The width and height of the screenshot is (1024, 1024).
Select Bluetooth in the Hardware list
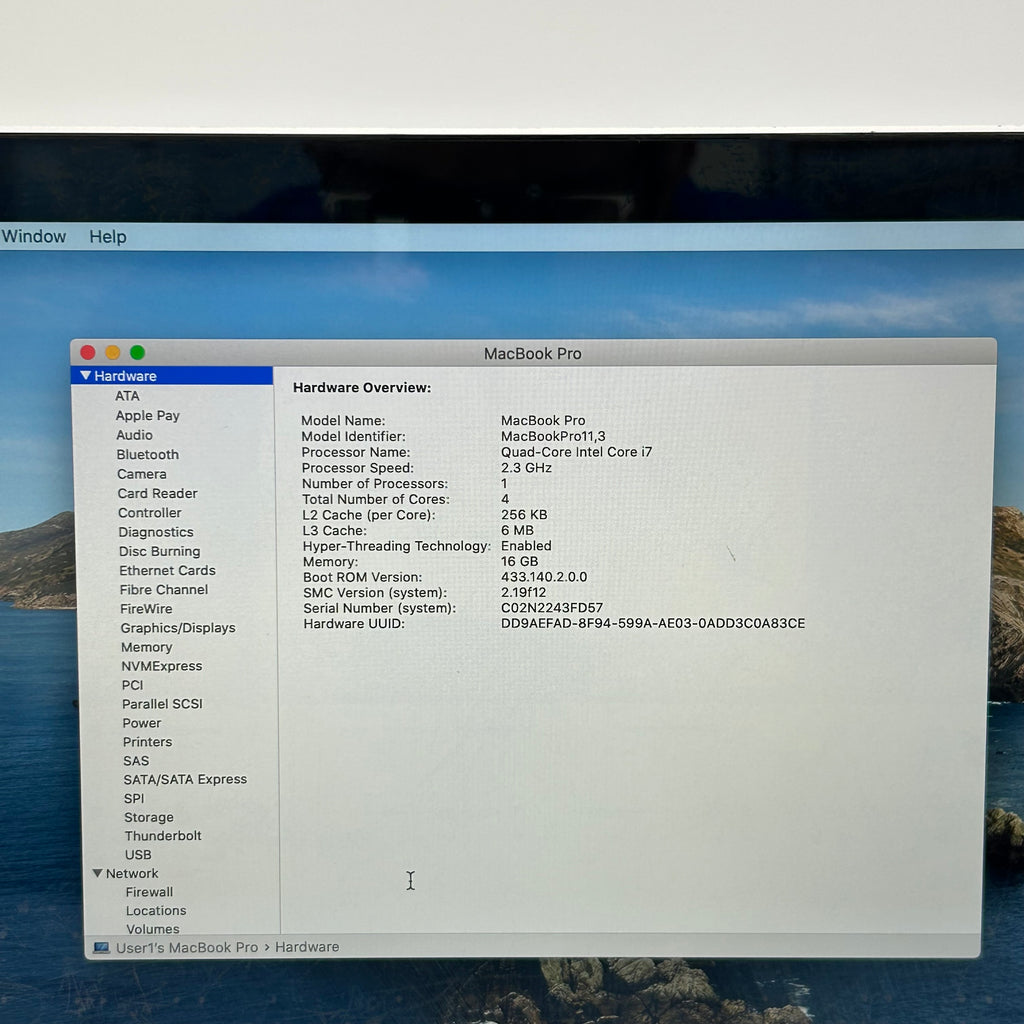coord(148,455)
